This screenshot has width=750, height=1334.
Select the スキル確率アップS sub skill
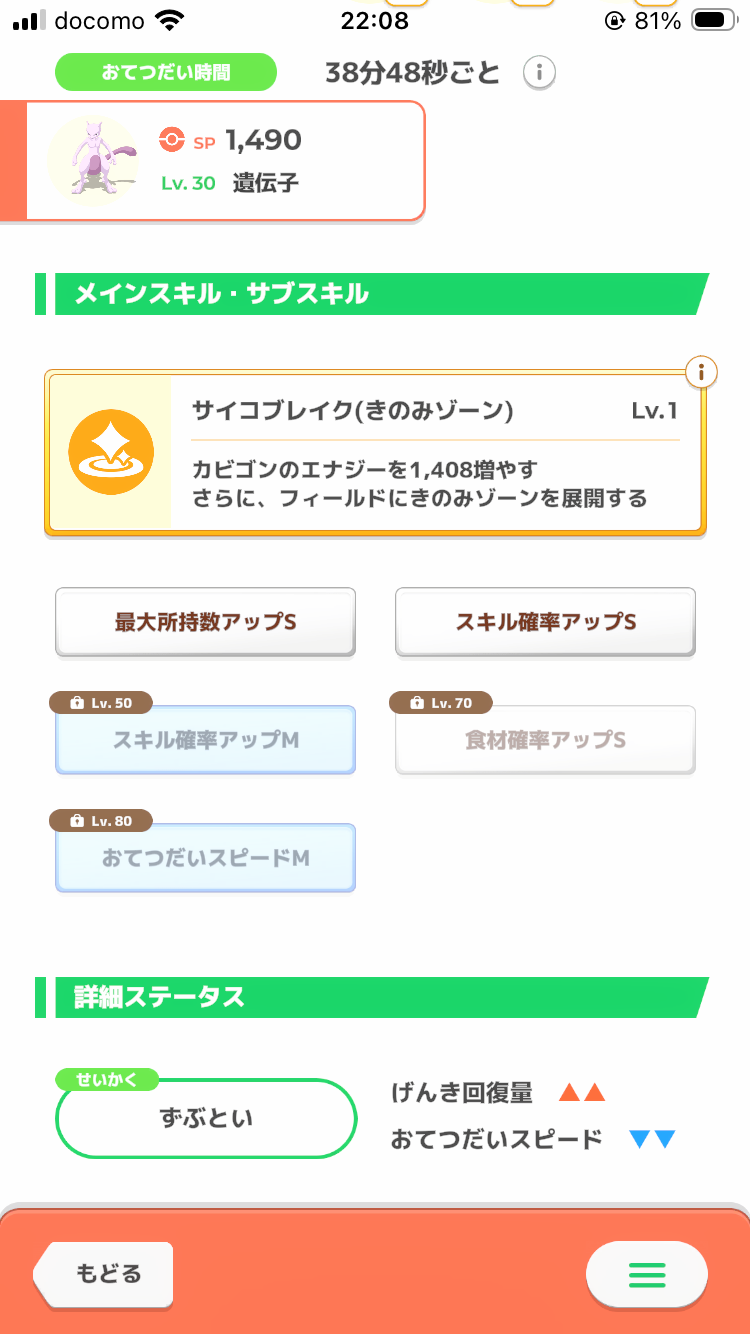point(546,622)
